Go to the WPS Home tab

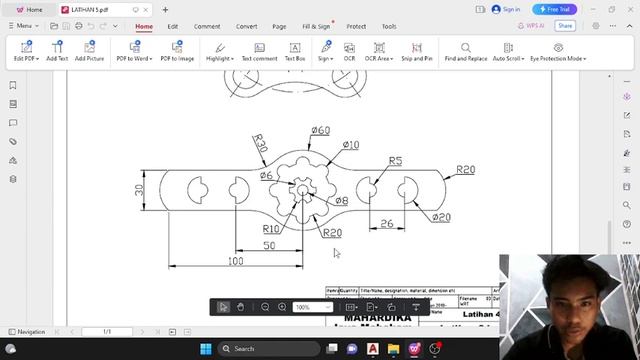tap(29, 10)
